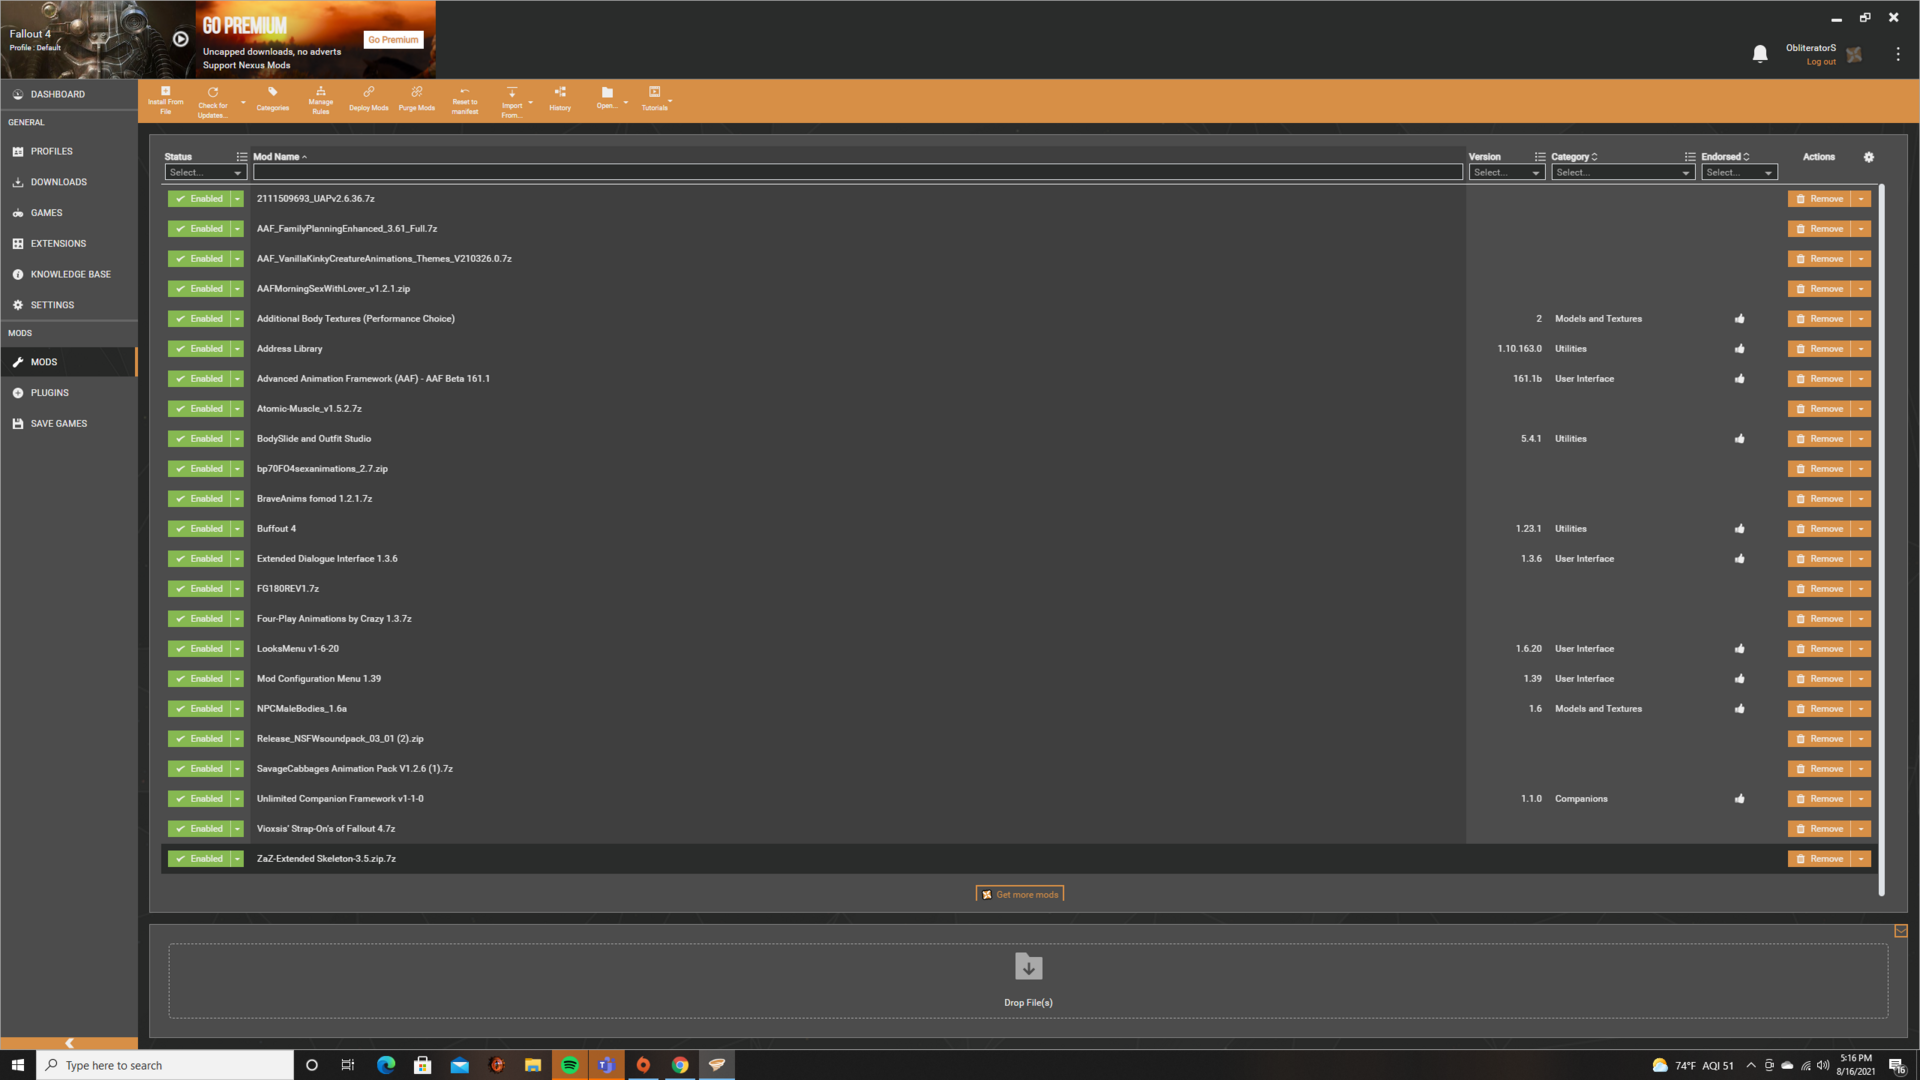Image resolution: width=1920 pixels, height=1080 pixels.
Task: Click Windows taskbar search box
Action: pos(166,1065)
